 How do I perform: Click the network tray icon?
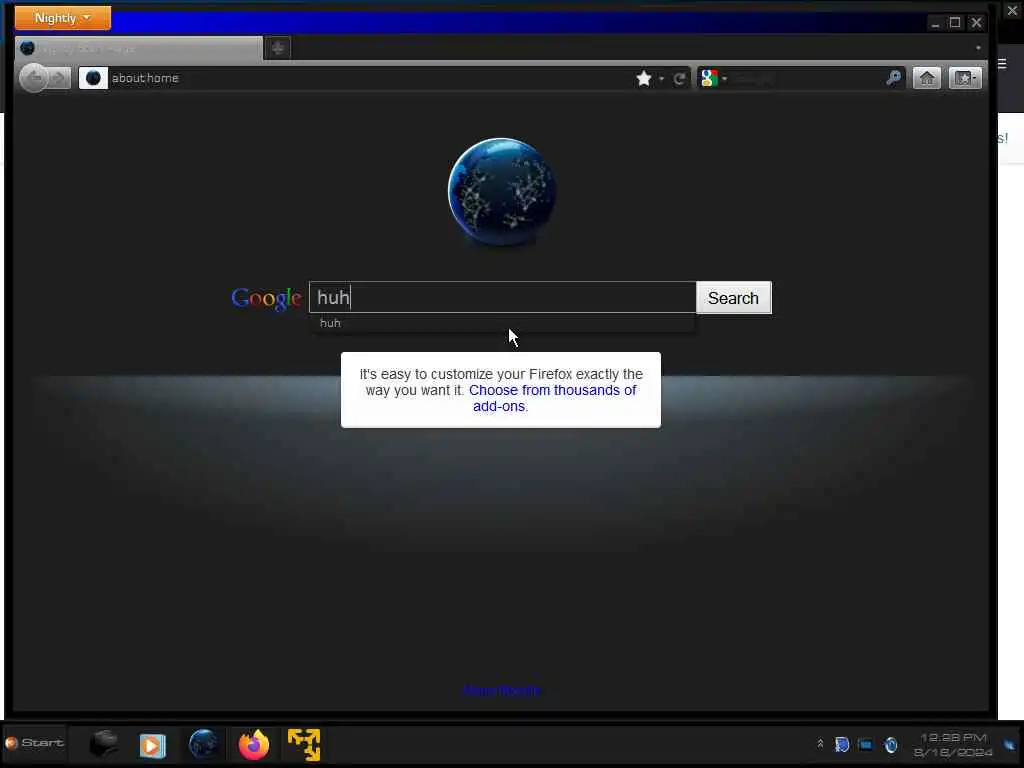pyautogui.click(x=865, y=744)
